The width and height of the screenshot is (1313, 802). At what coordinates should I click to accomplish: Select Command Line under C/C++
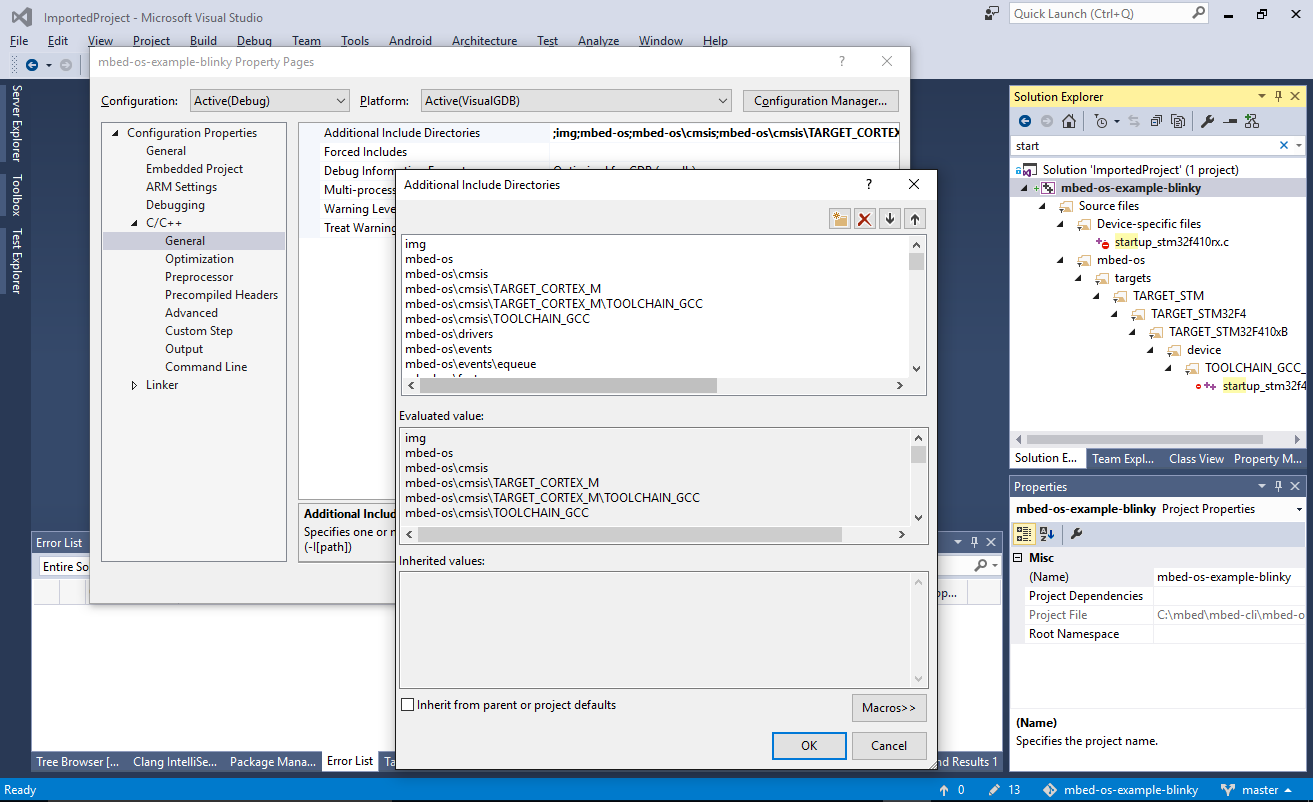pyautogui.click(x=206, y=367)
